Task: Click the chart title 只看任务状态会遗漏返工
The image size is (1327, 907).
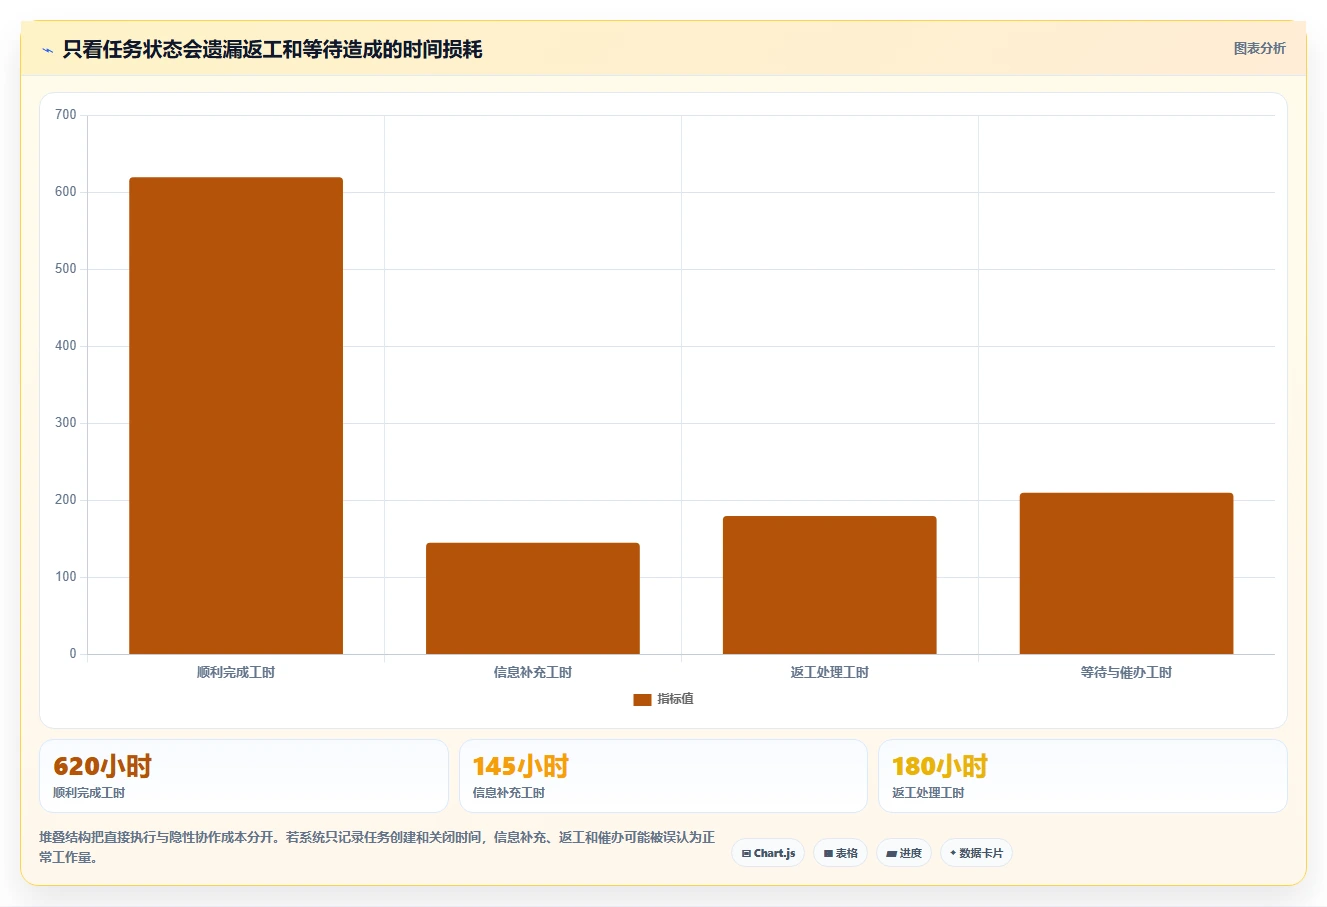Action: tap(272, 49)
